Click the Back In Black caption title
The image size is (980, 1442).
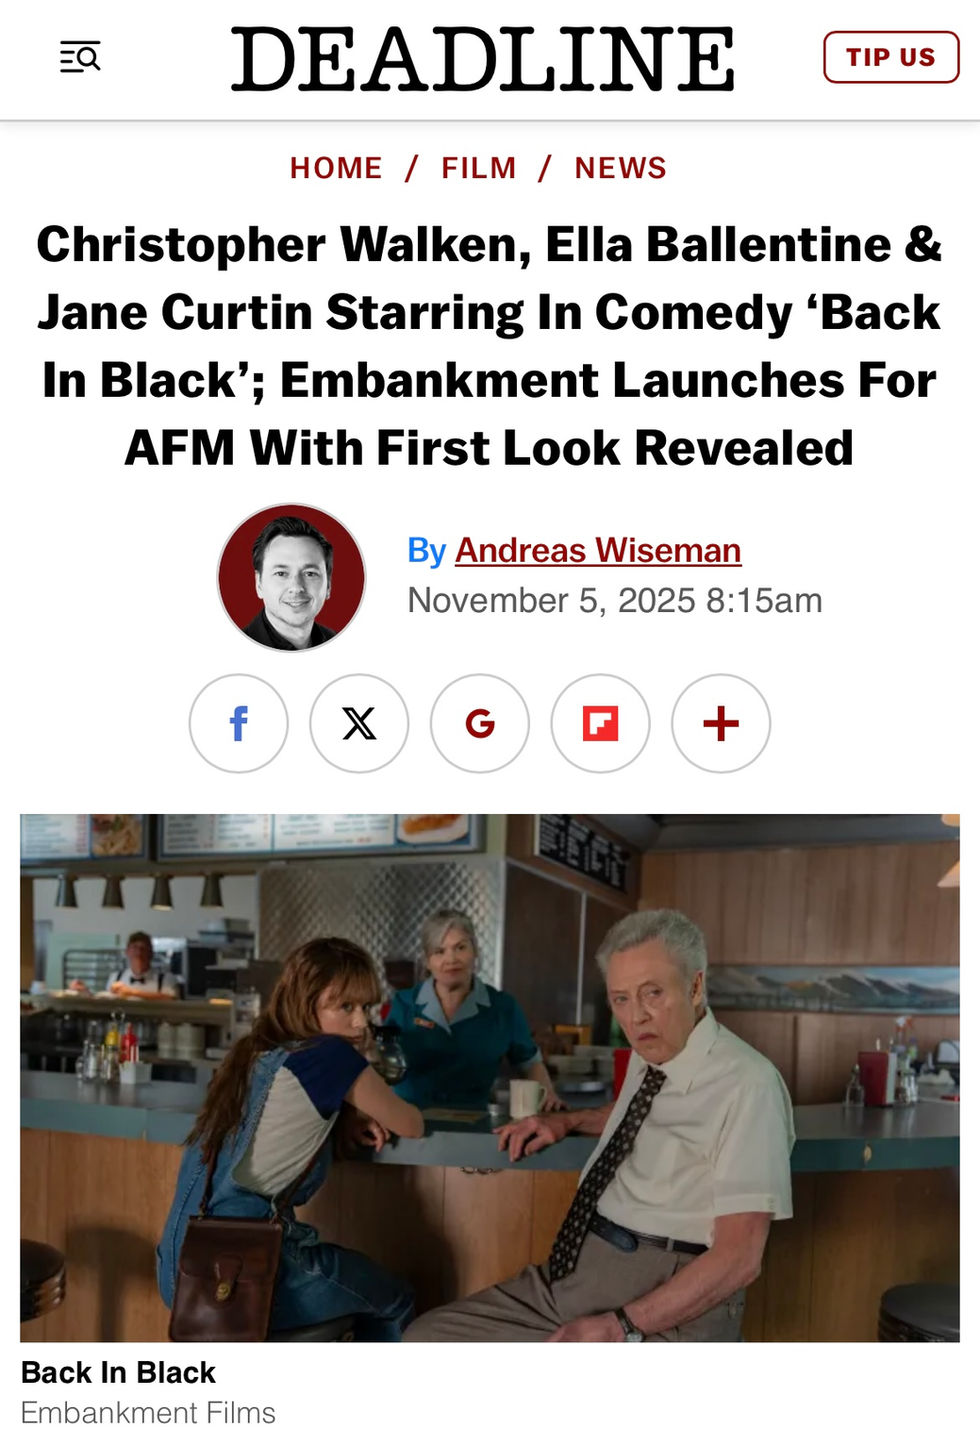coord(118,1372)
